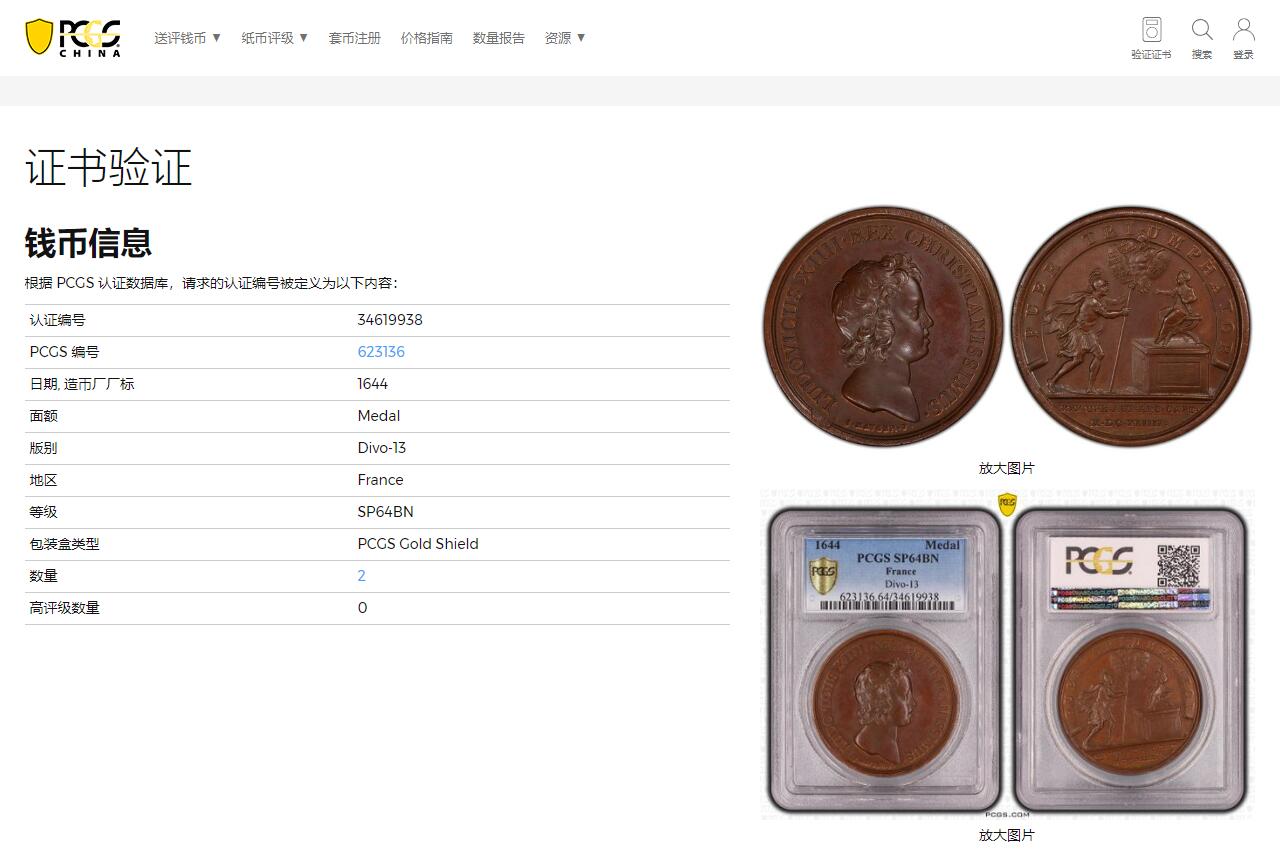Viewport: 1280px width, 855px height.
Task: Select the 包装盒类型 row label
Action: click(x=65, y=544)
